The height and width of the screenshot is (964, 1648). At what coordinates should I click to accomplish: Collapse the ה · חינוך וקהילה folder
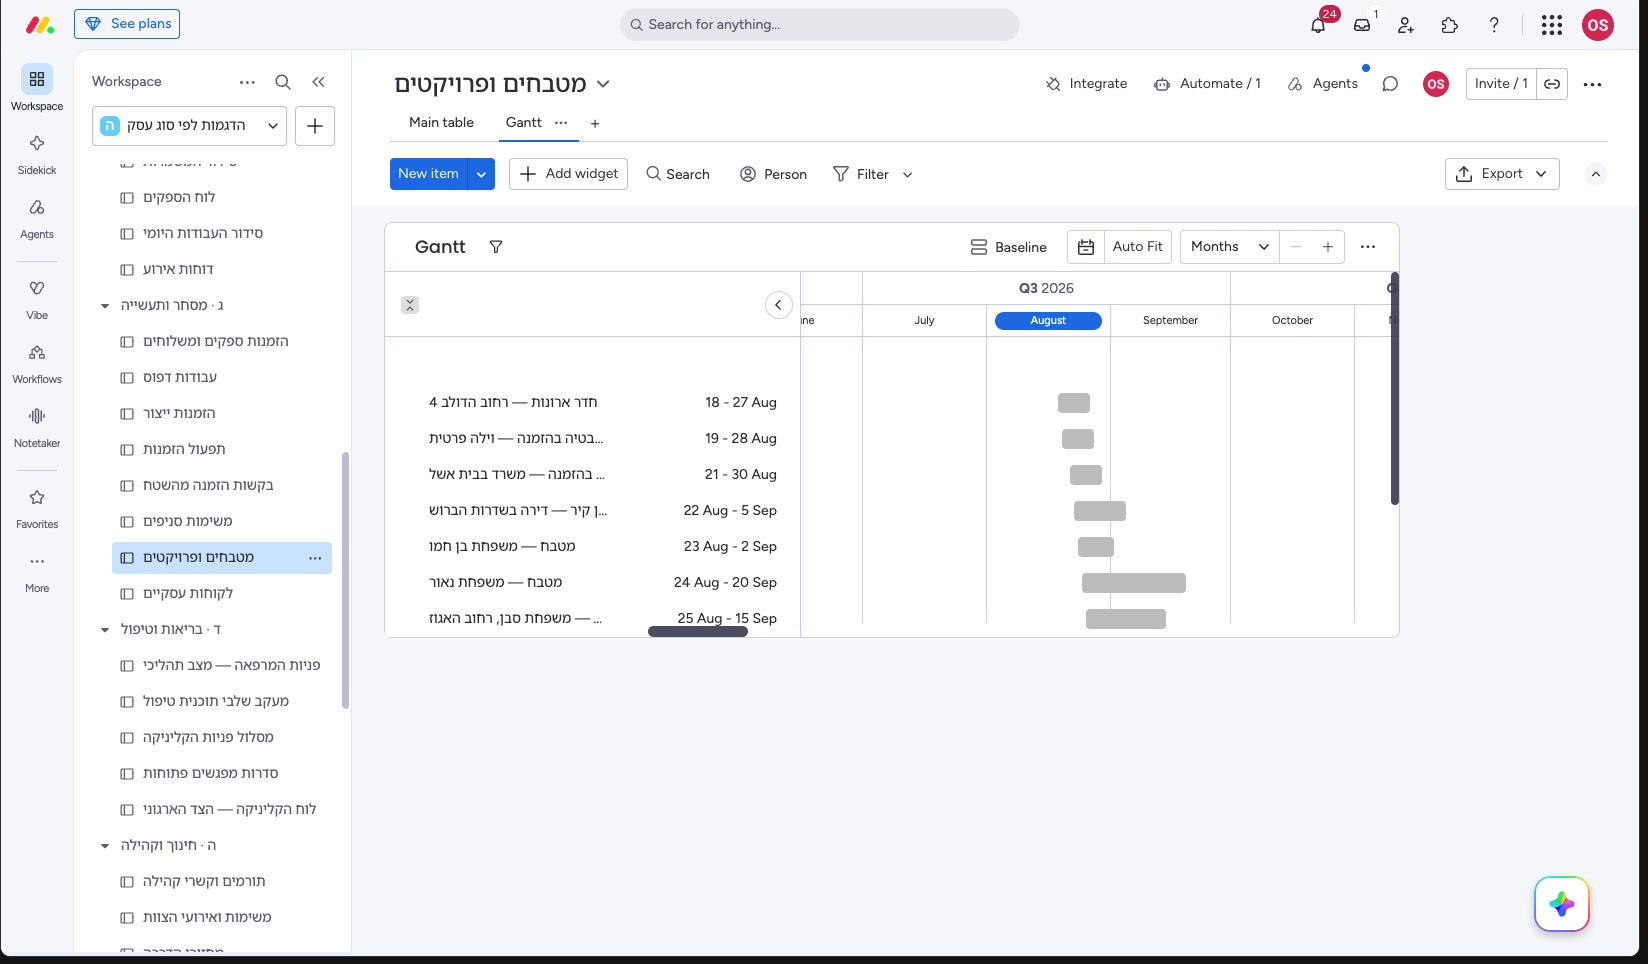[x=105, y=846]
